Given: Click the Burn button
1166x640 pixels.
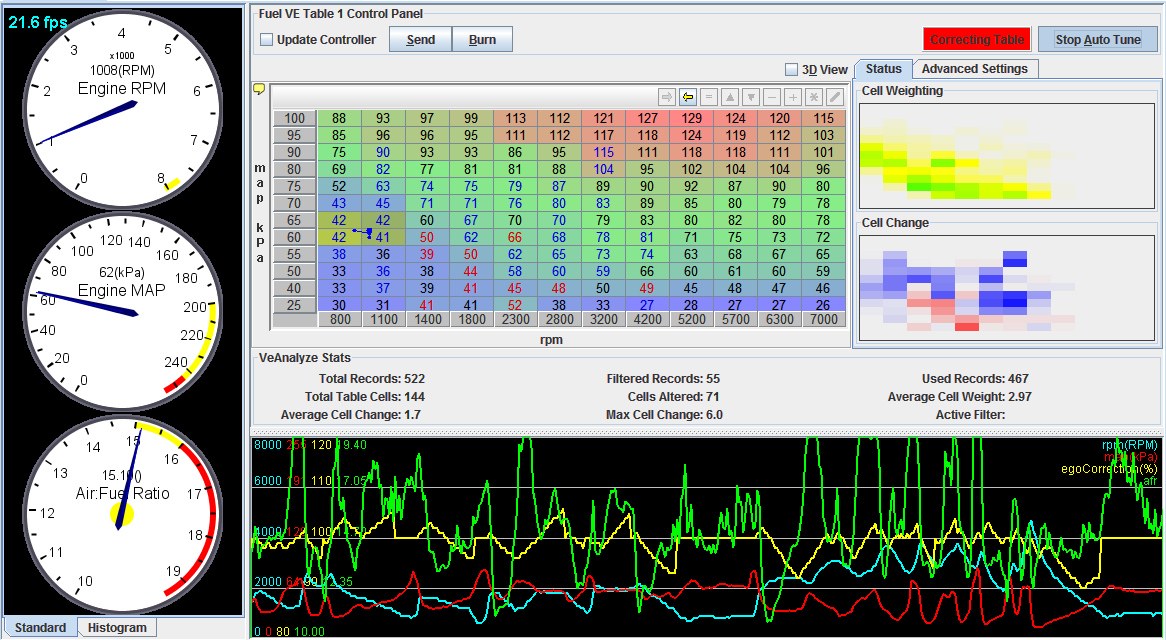Looking at the screenshot, I should tap(481, 39).
